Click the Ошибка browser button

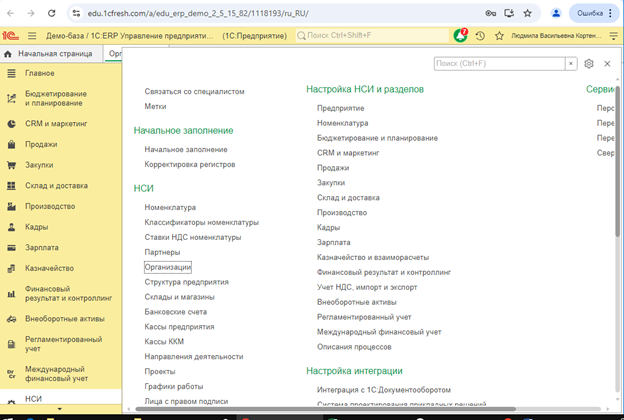point(594,13)
